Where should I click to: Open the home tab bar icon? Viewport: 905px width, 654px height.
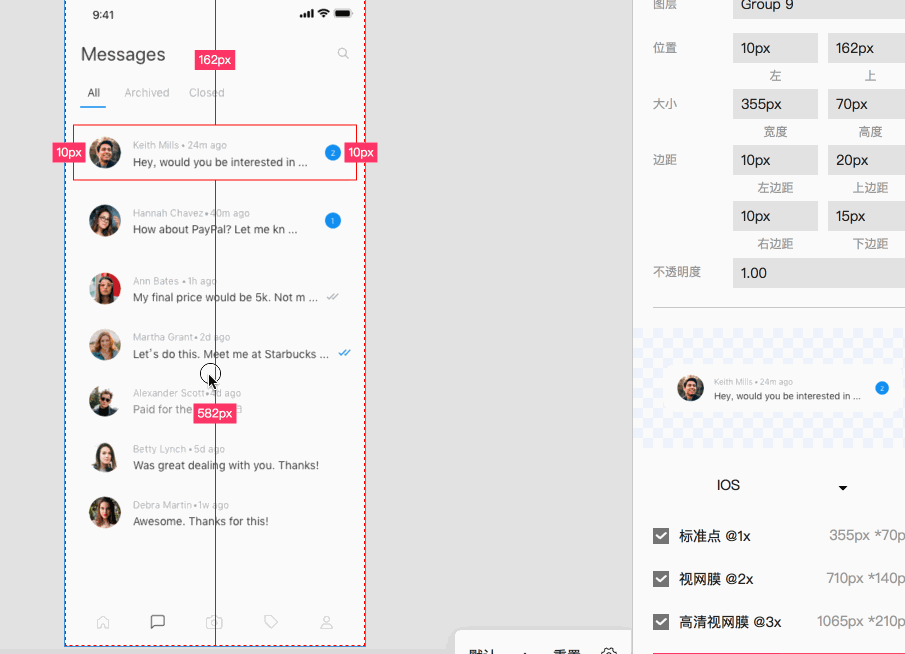(103, 622)
